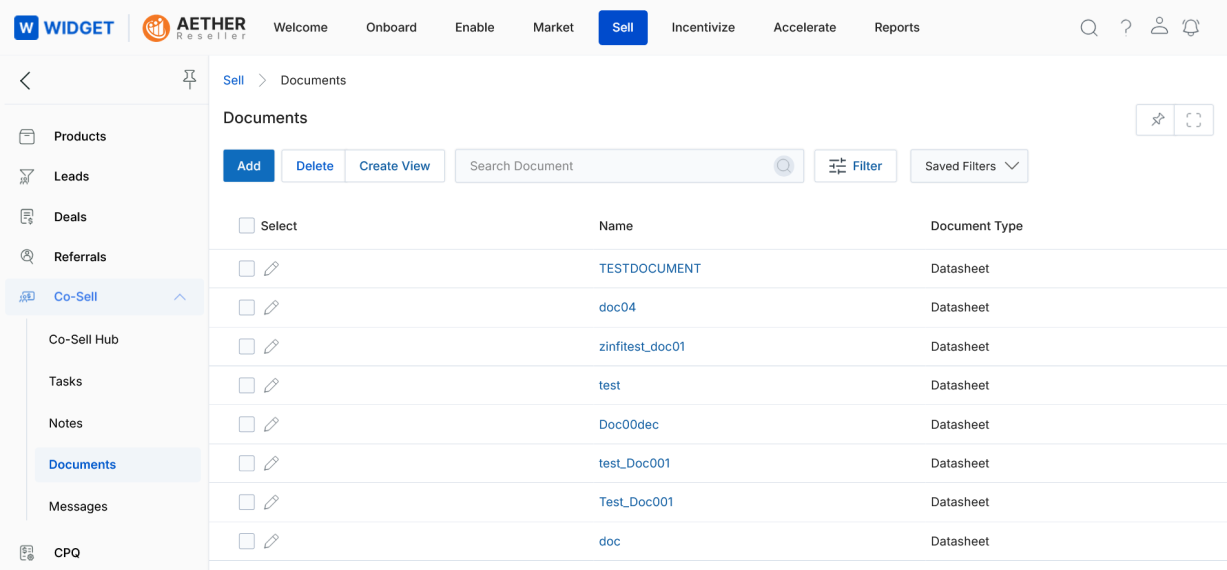The image size is (1227, 570).
Task: Open the Reports tab
Action: click(897, 27)
